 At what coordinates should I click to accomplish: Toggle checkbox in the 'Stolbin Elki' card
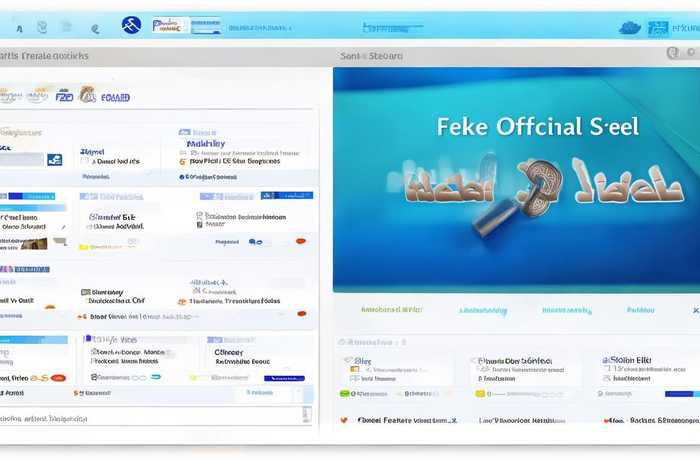coord(607,370)
